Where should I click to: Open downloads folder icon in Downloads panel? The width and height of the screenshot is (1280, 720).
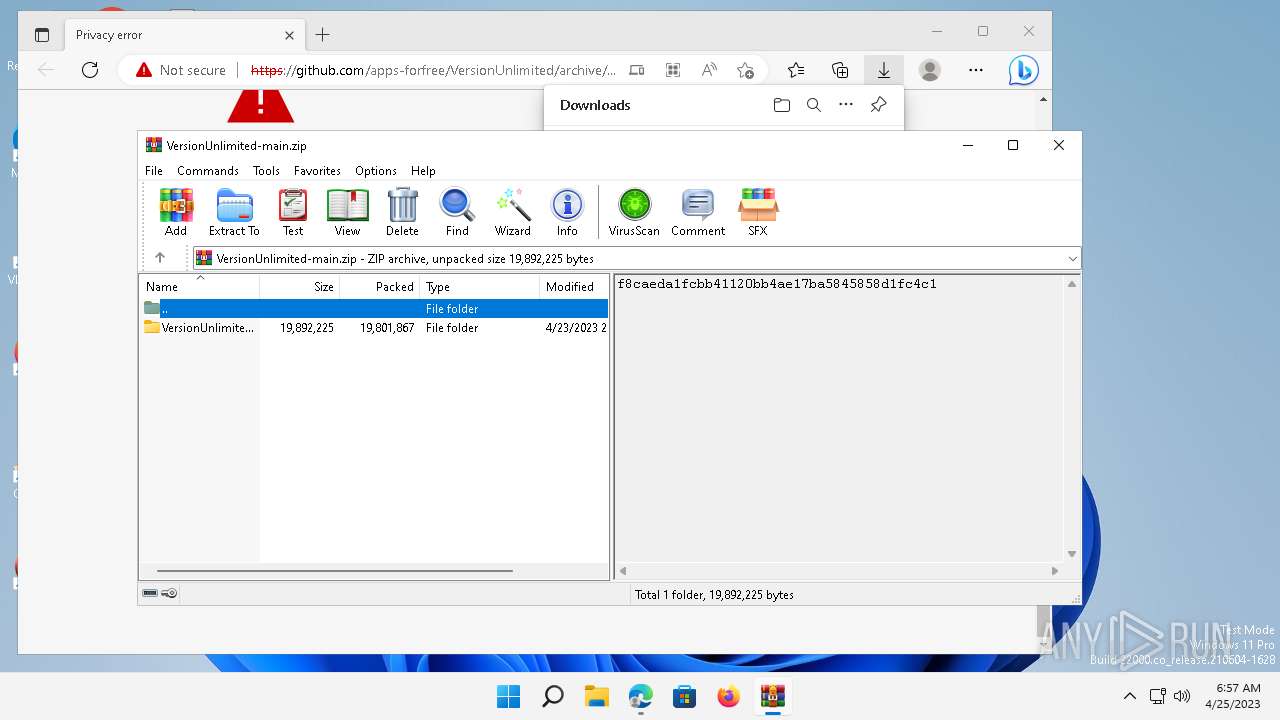click(782, 105)
